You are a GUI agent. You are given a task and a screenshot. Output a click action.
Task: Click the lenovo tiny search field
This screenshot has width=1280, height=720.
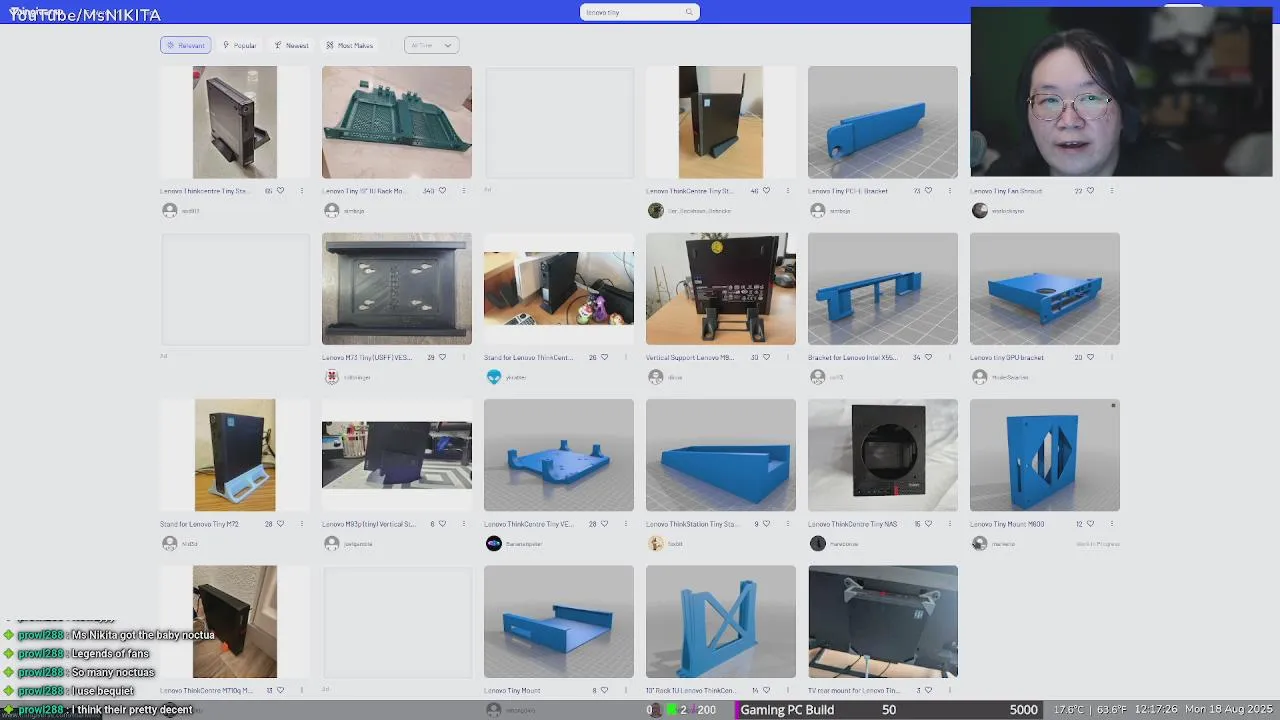click(x=640, y=12)
